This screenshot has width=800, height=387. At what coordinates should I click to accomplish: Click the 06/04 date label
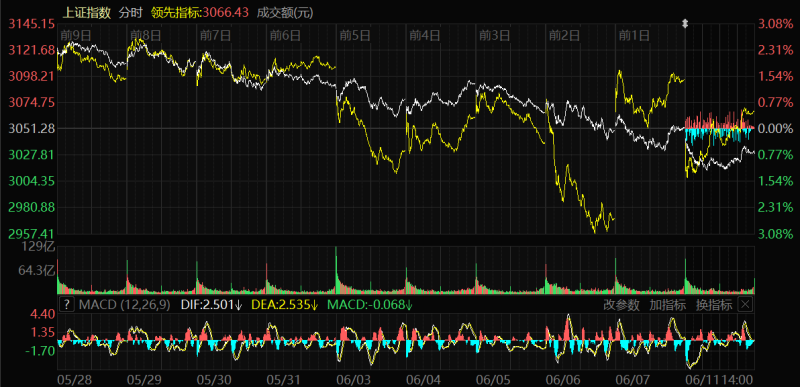[424, 379]
